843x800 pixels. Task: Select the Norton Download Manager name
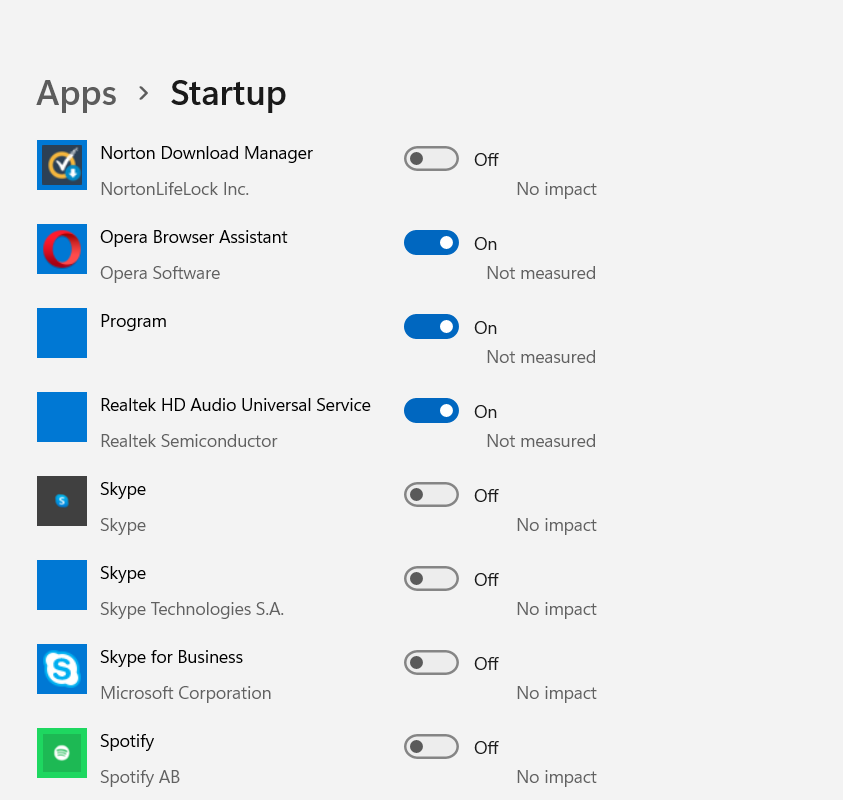pyautogui.click(x=206, y=153)
